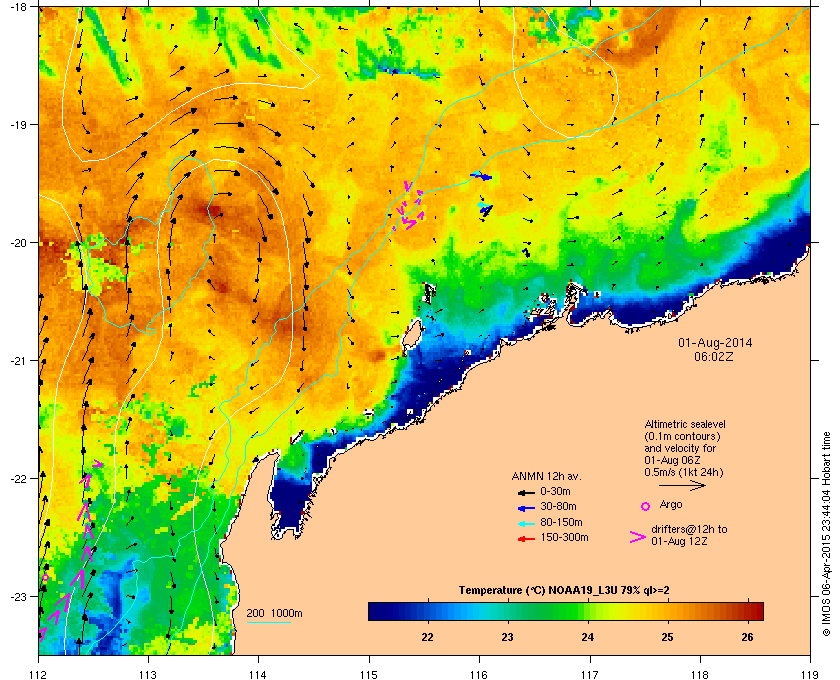Click colorbar tick label 24
Viewport: 840px width, 680px height.
pyautogui.click(x=588, y=637)
